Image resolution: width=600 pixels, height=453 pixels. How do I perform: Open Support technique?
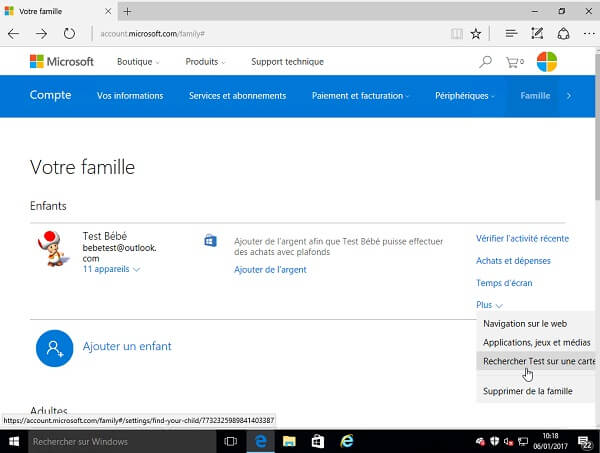287,62
